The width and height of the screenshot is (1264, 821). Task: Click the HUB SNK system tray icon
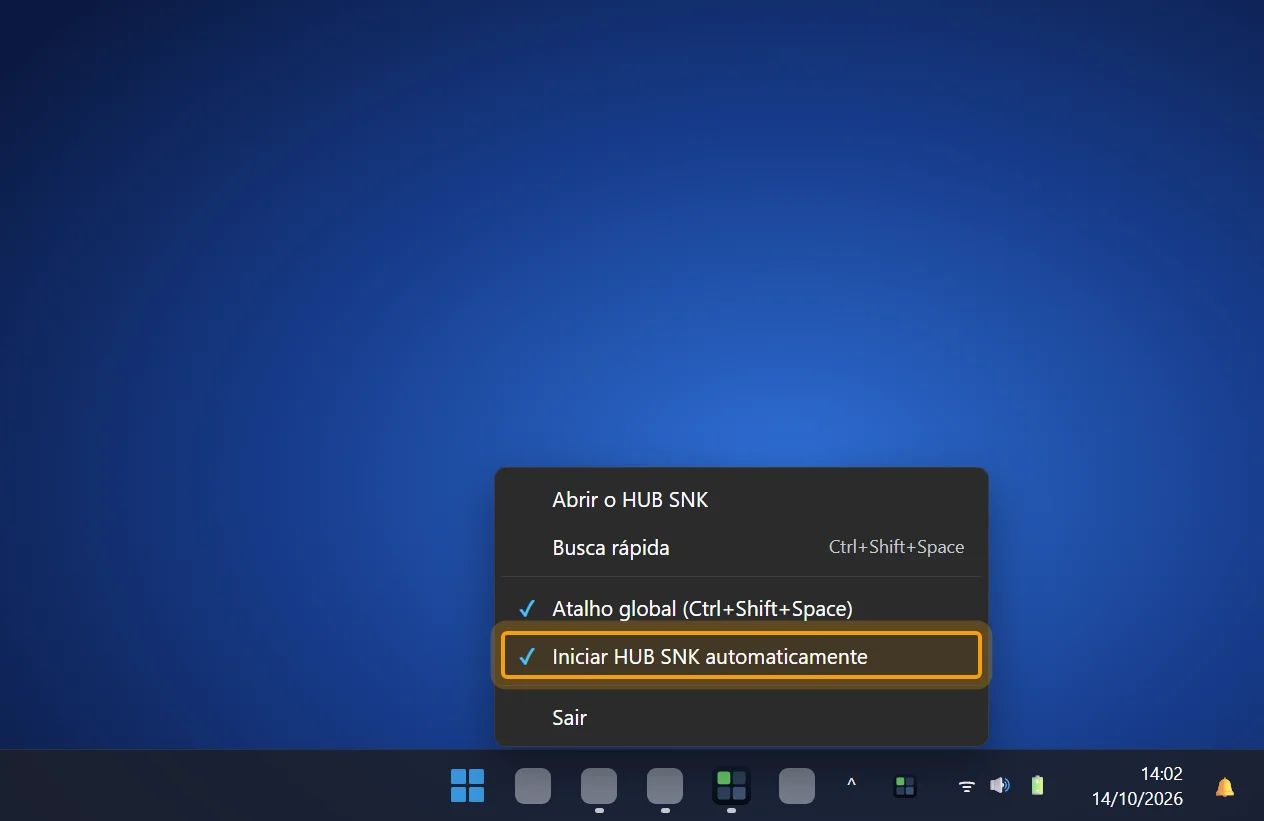pos(905,786)
